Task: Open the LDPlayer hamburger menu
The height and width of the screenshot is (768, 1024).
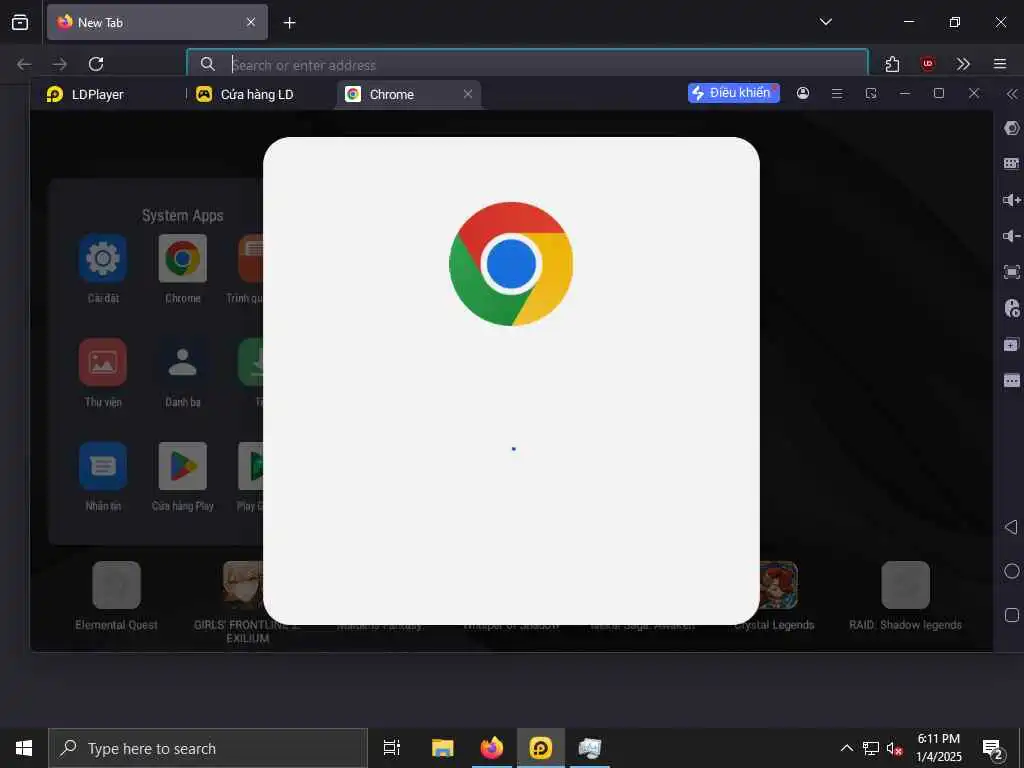Action: (837, 93)
